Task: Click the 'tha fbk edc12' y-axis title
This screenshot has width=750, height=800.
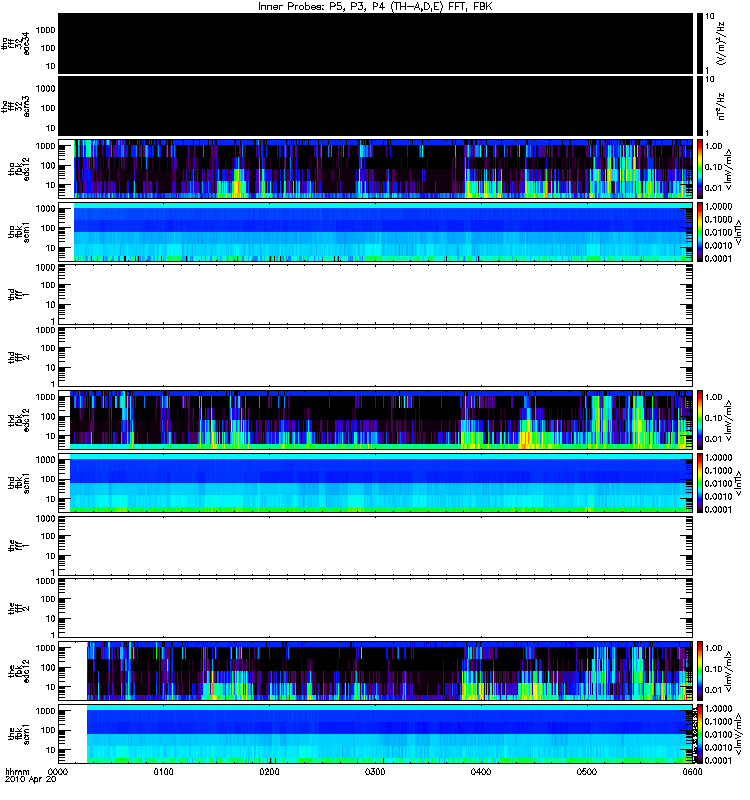Action: tap(19, 169)
